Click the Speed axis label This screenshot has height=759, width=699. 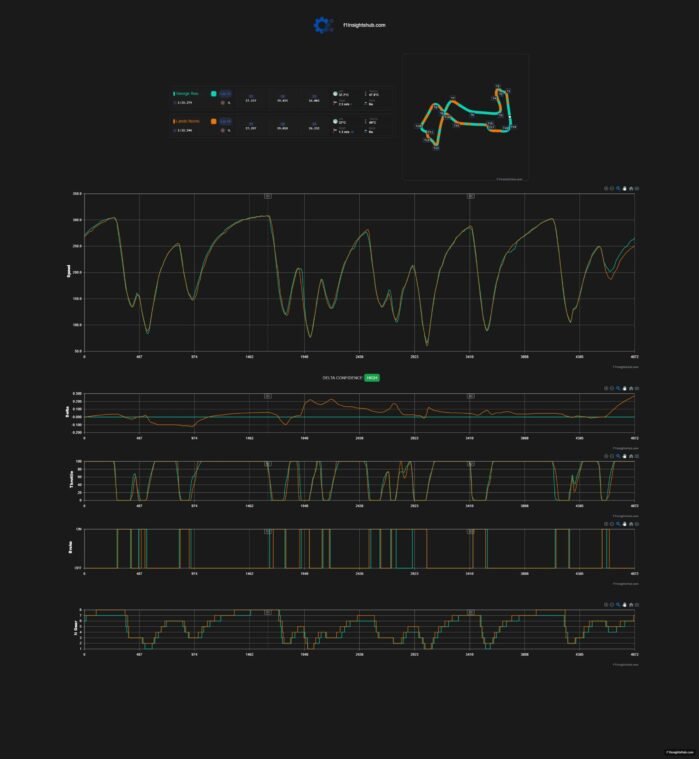(x=69, y=271)
